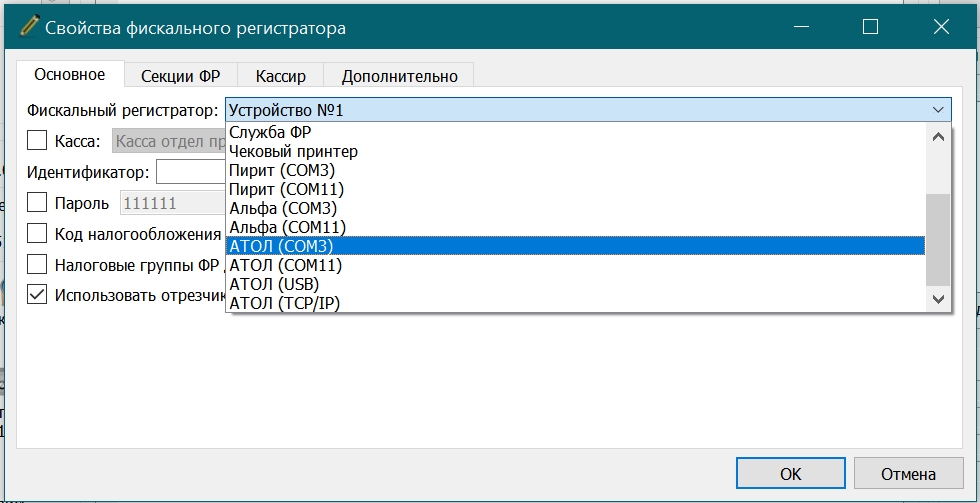980x503 pixels.
Task: Choose Служба ФР from the list
Action: (x=575, y=132)
